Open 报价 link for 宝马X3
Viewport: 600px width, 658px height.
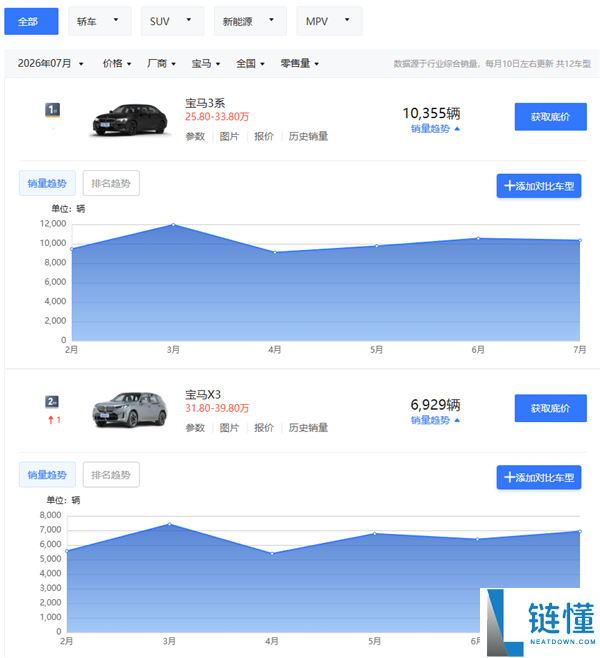(x=263, y=428)
